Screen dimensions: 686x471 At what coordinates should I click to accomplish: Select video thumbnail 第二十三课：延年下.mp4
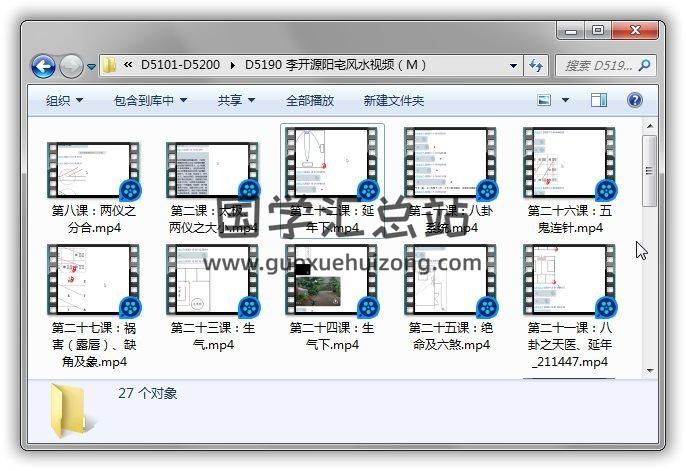click(x=331, y=163)
